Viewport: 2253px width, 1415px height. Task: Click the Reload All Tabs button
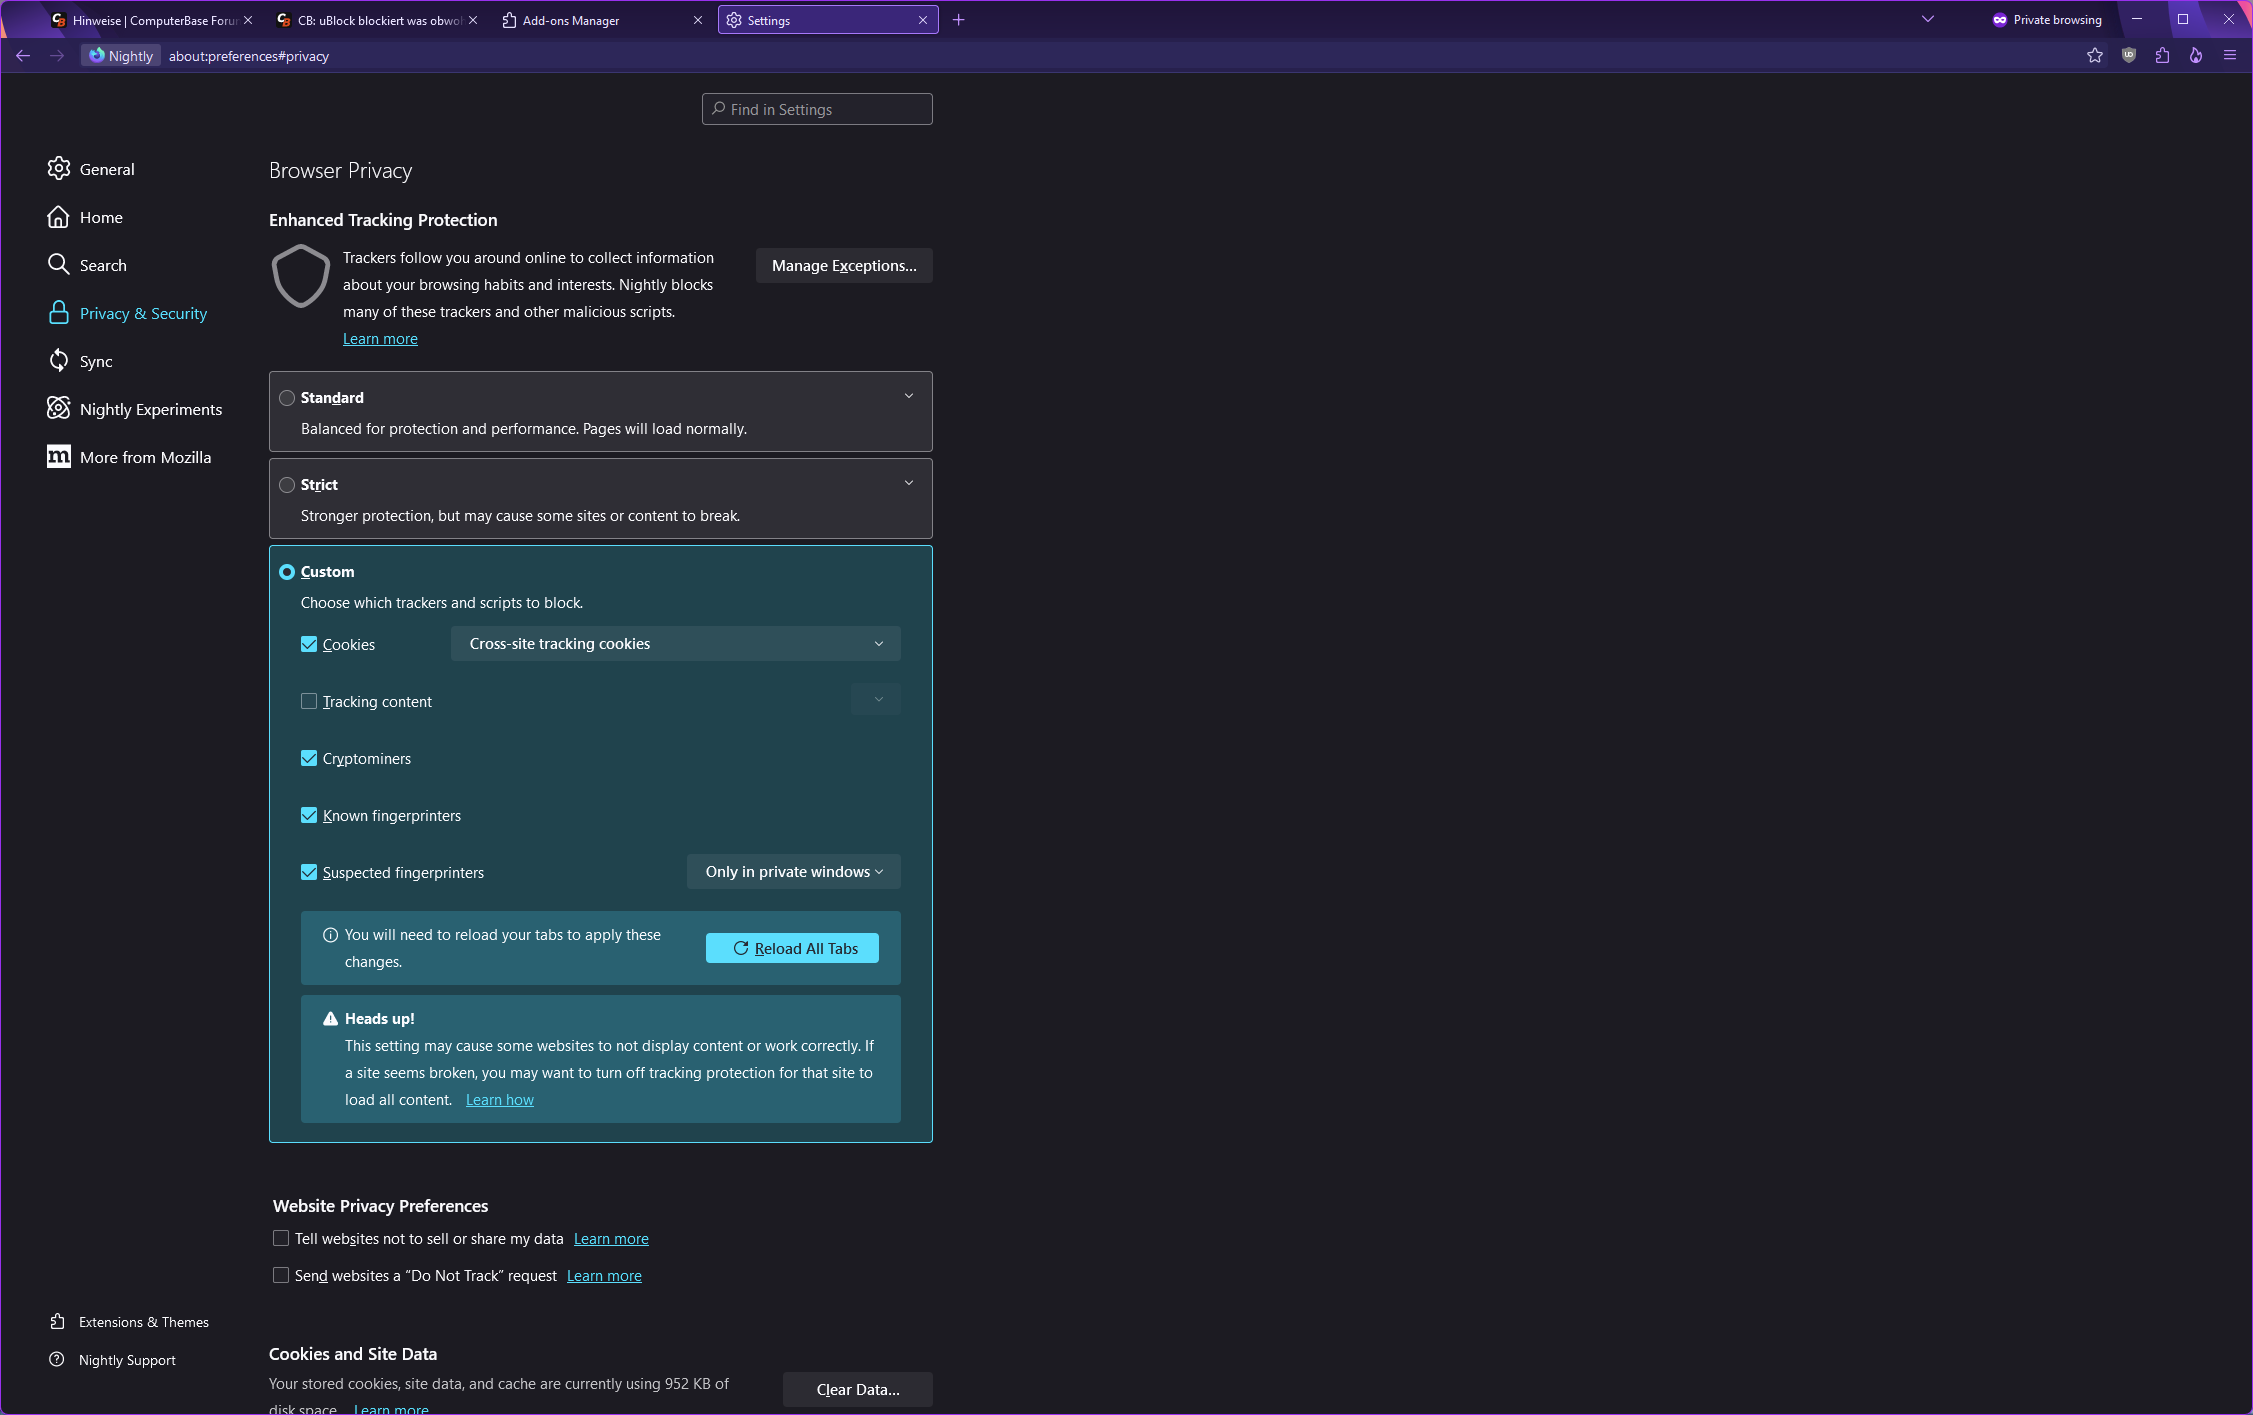tap(792, 948)
